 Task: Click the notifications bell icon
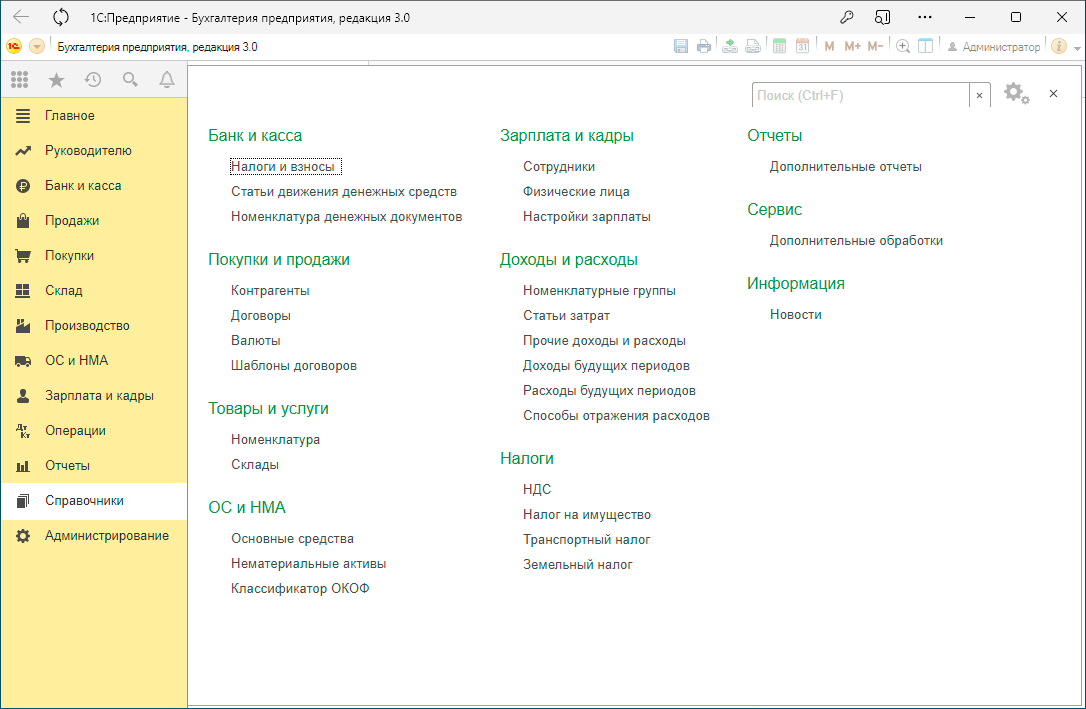tap(167, 80)
